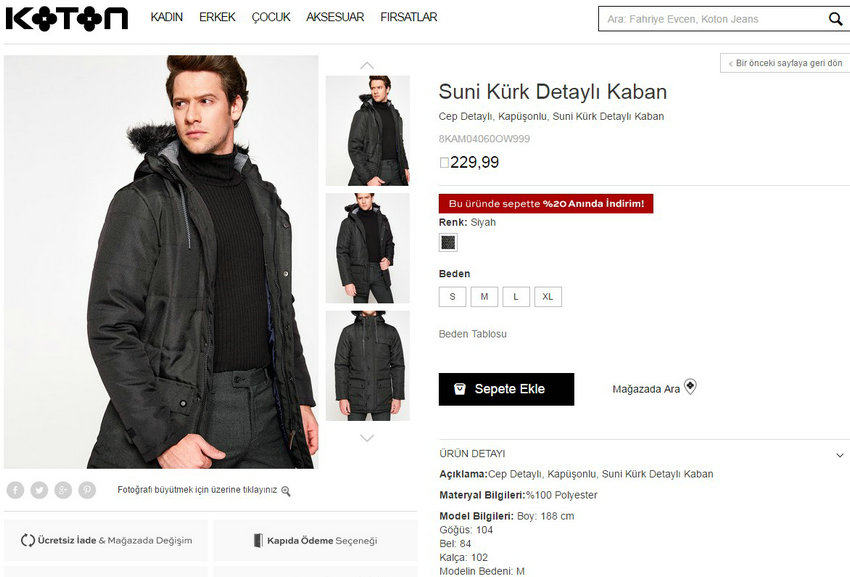Click the search magnifier icon
Image resolution: width=850 pixels, height=577 pixels.
835,19
